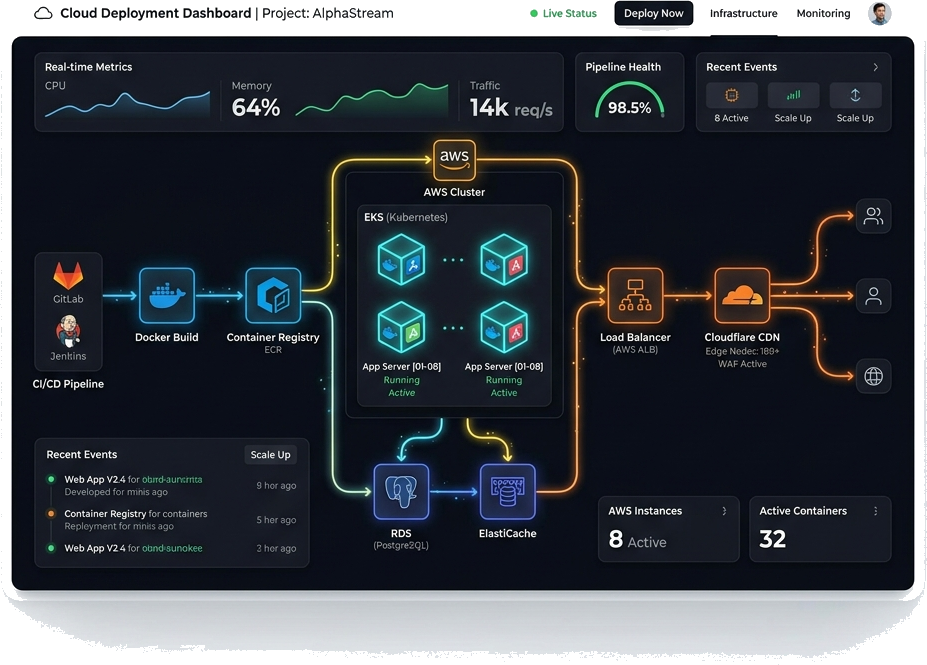Click the Real-time Metrics heading
927x665 pixels.
pos(88,67)
